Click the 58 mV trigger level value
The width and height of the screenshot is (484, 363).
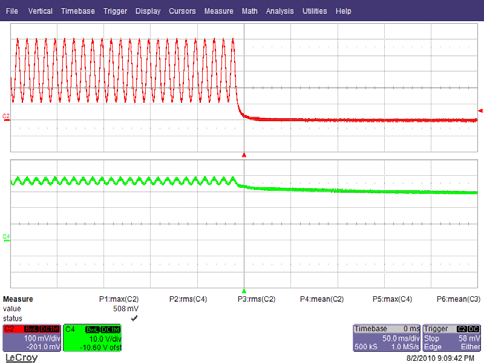click(x=469, y=338)
